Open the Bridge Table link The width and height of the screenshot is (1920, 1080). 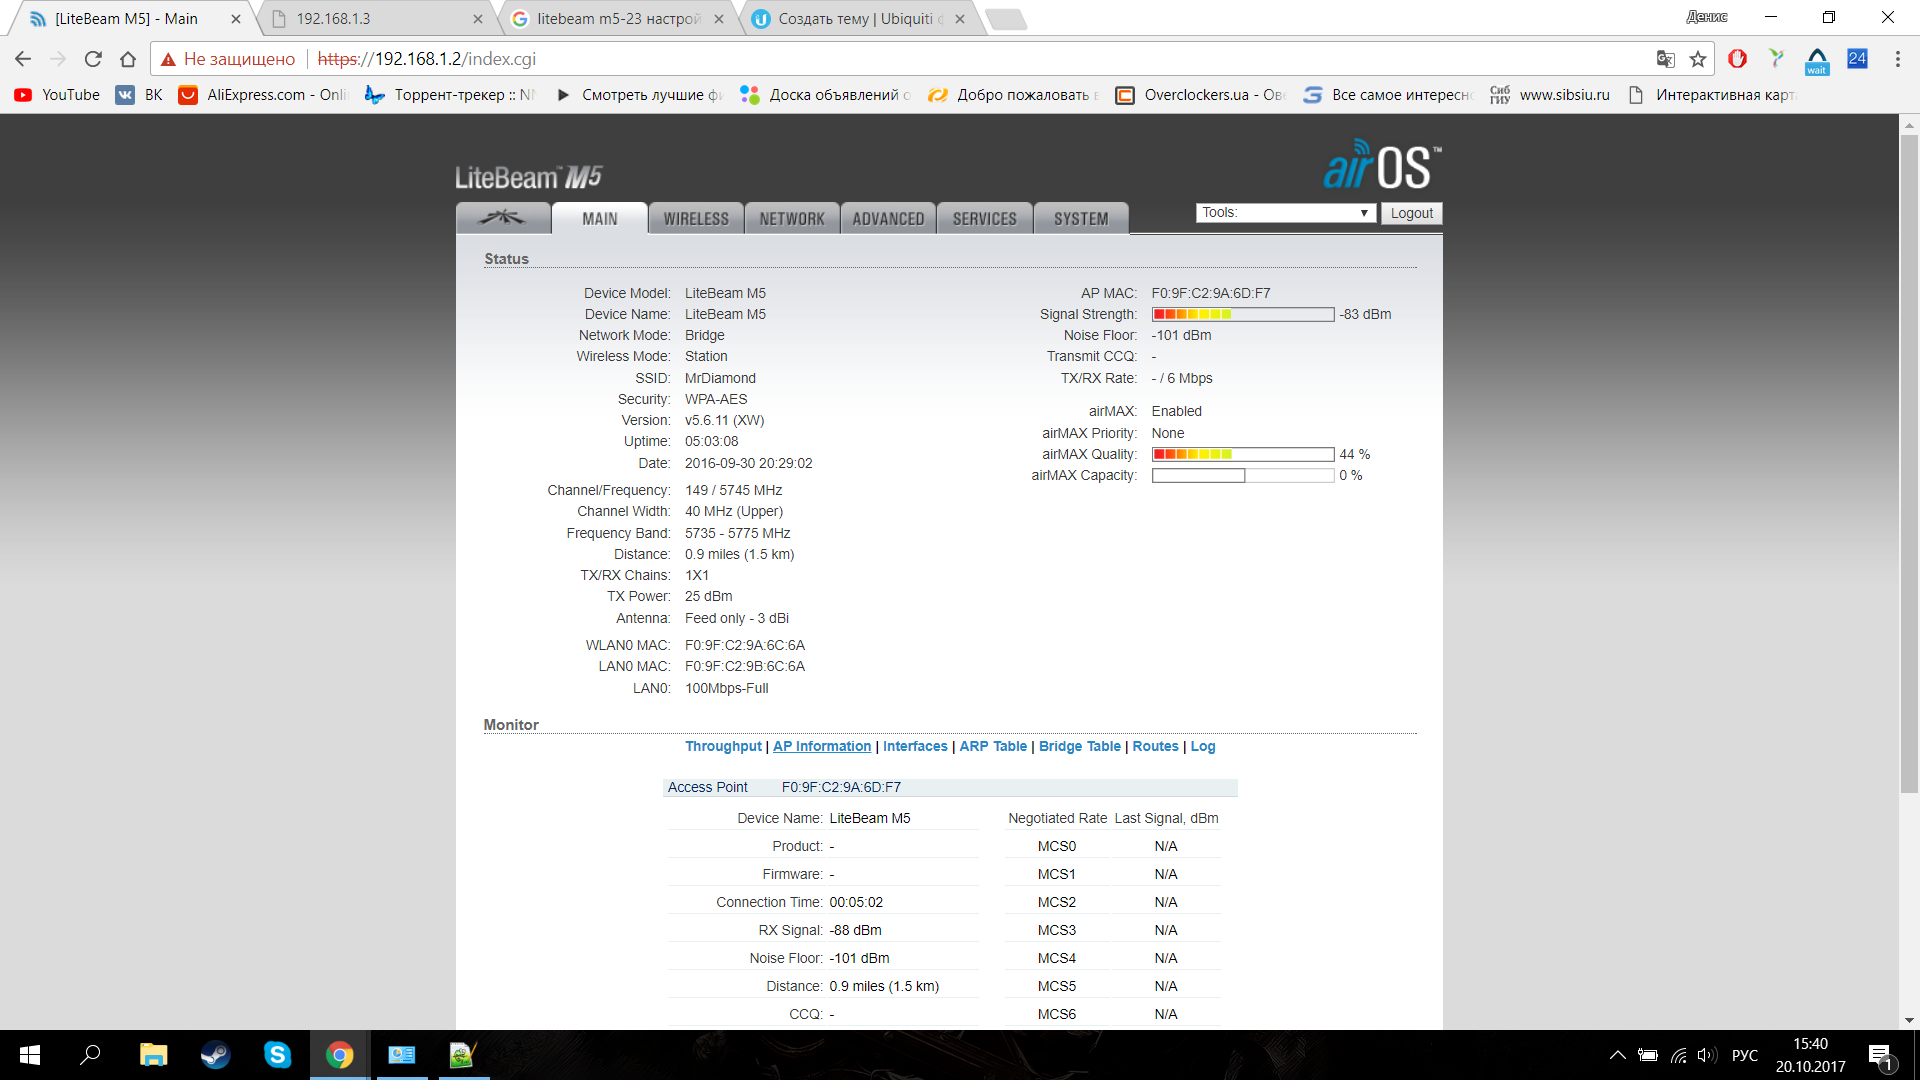coord(1079,747)
